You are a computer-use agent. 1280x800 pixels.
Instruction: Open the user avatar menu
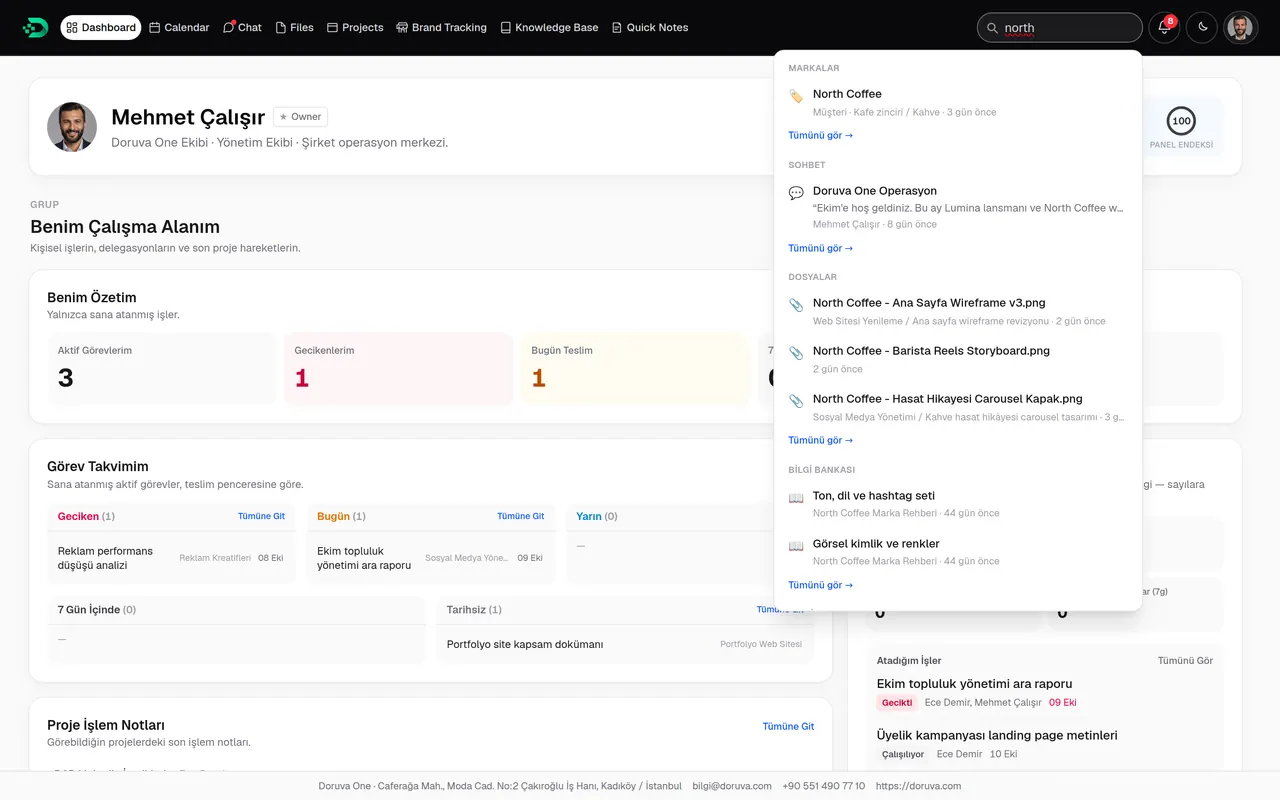1241,28
